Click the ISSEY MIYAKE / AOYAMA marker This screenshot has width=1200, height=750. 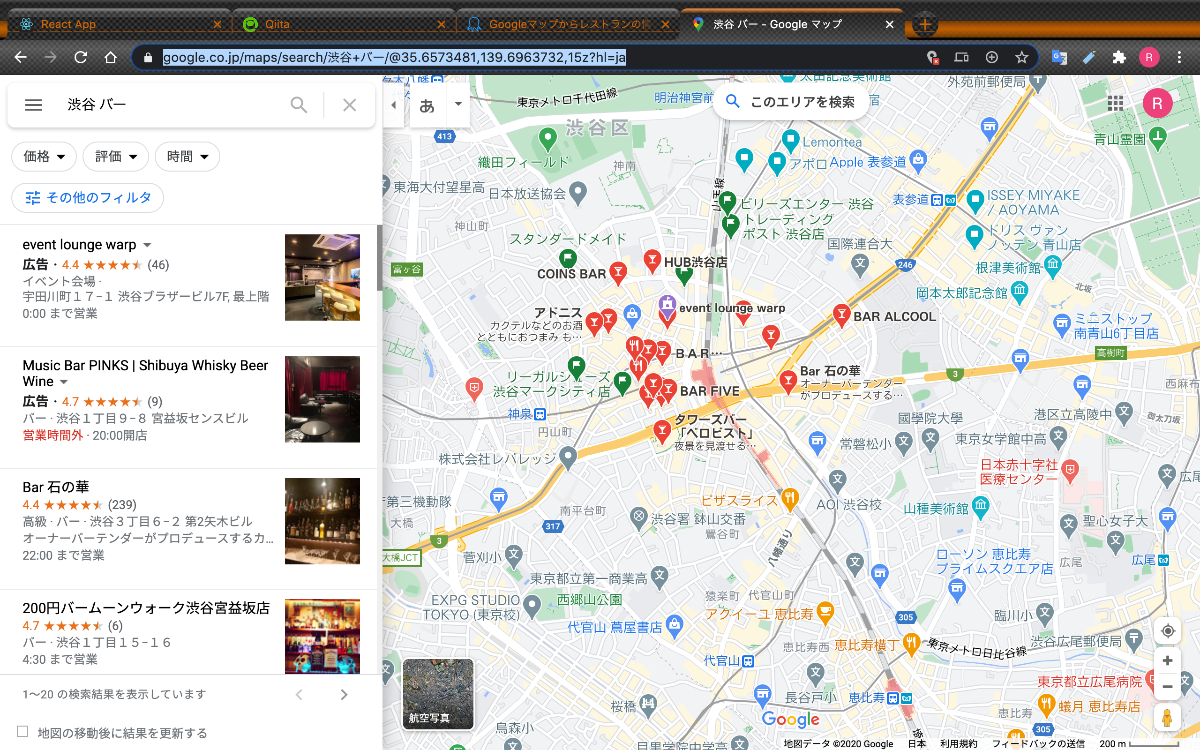[x=975, y=201]
